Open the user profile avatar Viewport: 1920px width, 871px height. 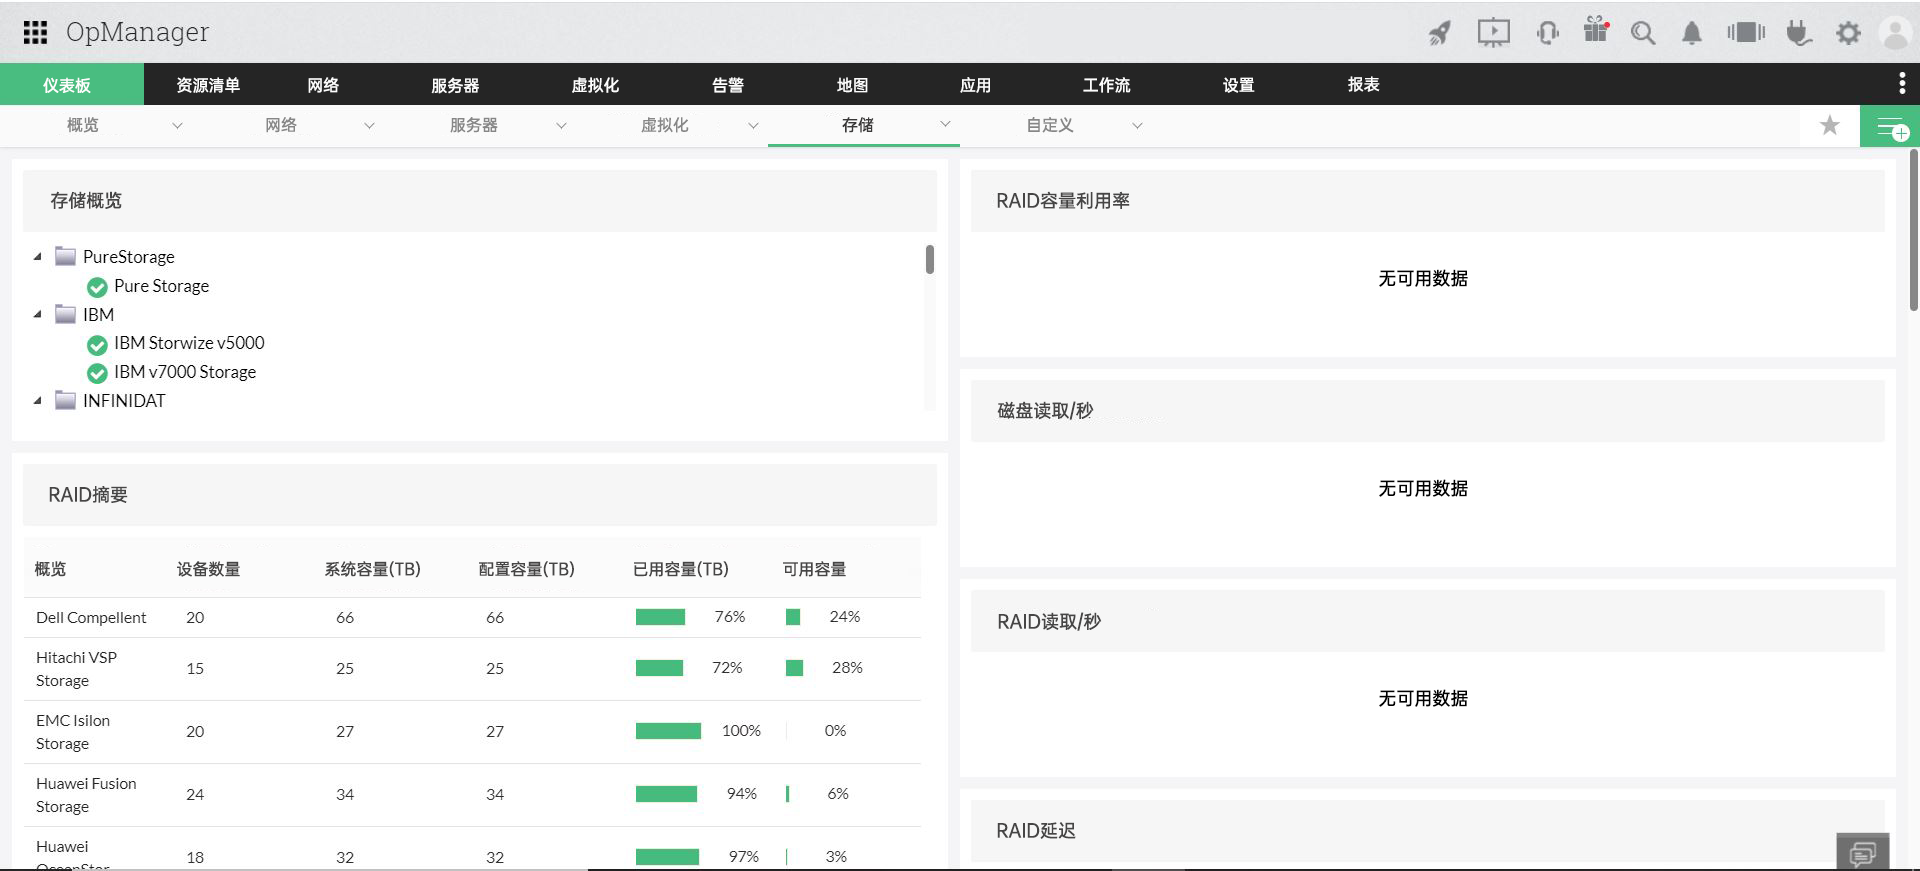1895,33
